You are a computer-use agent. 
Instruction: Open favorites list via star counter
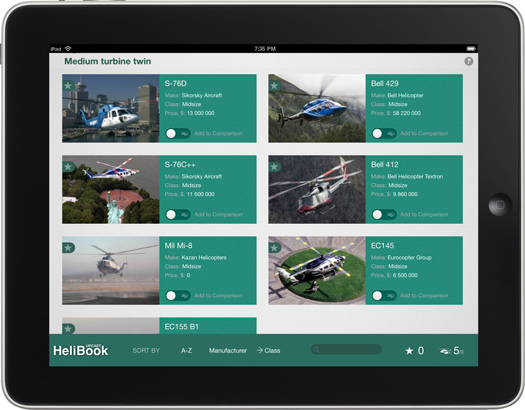point(415,350)
